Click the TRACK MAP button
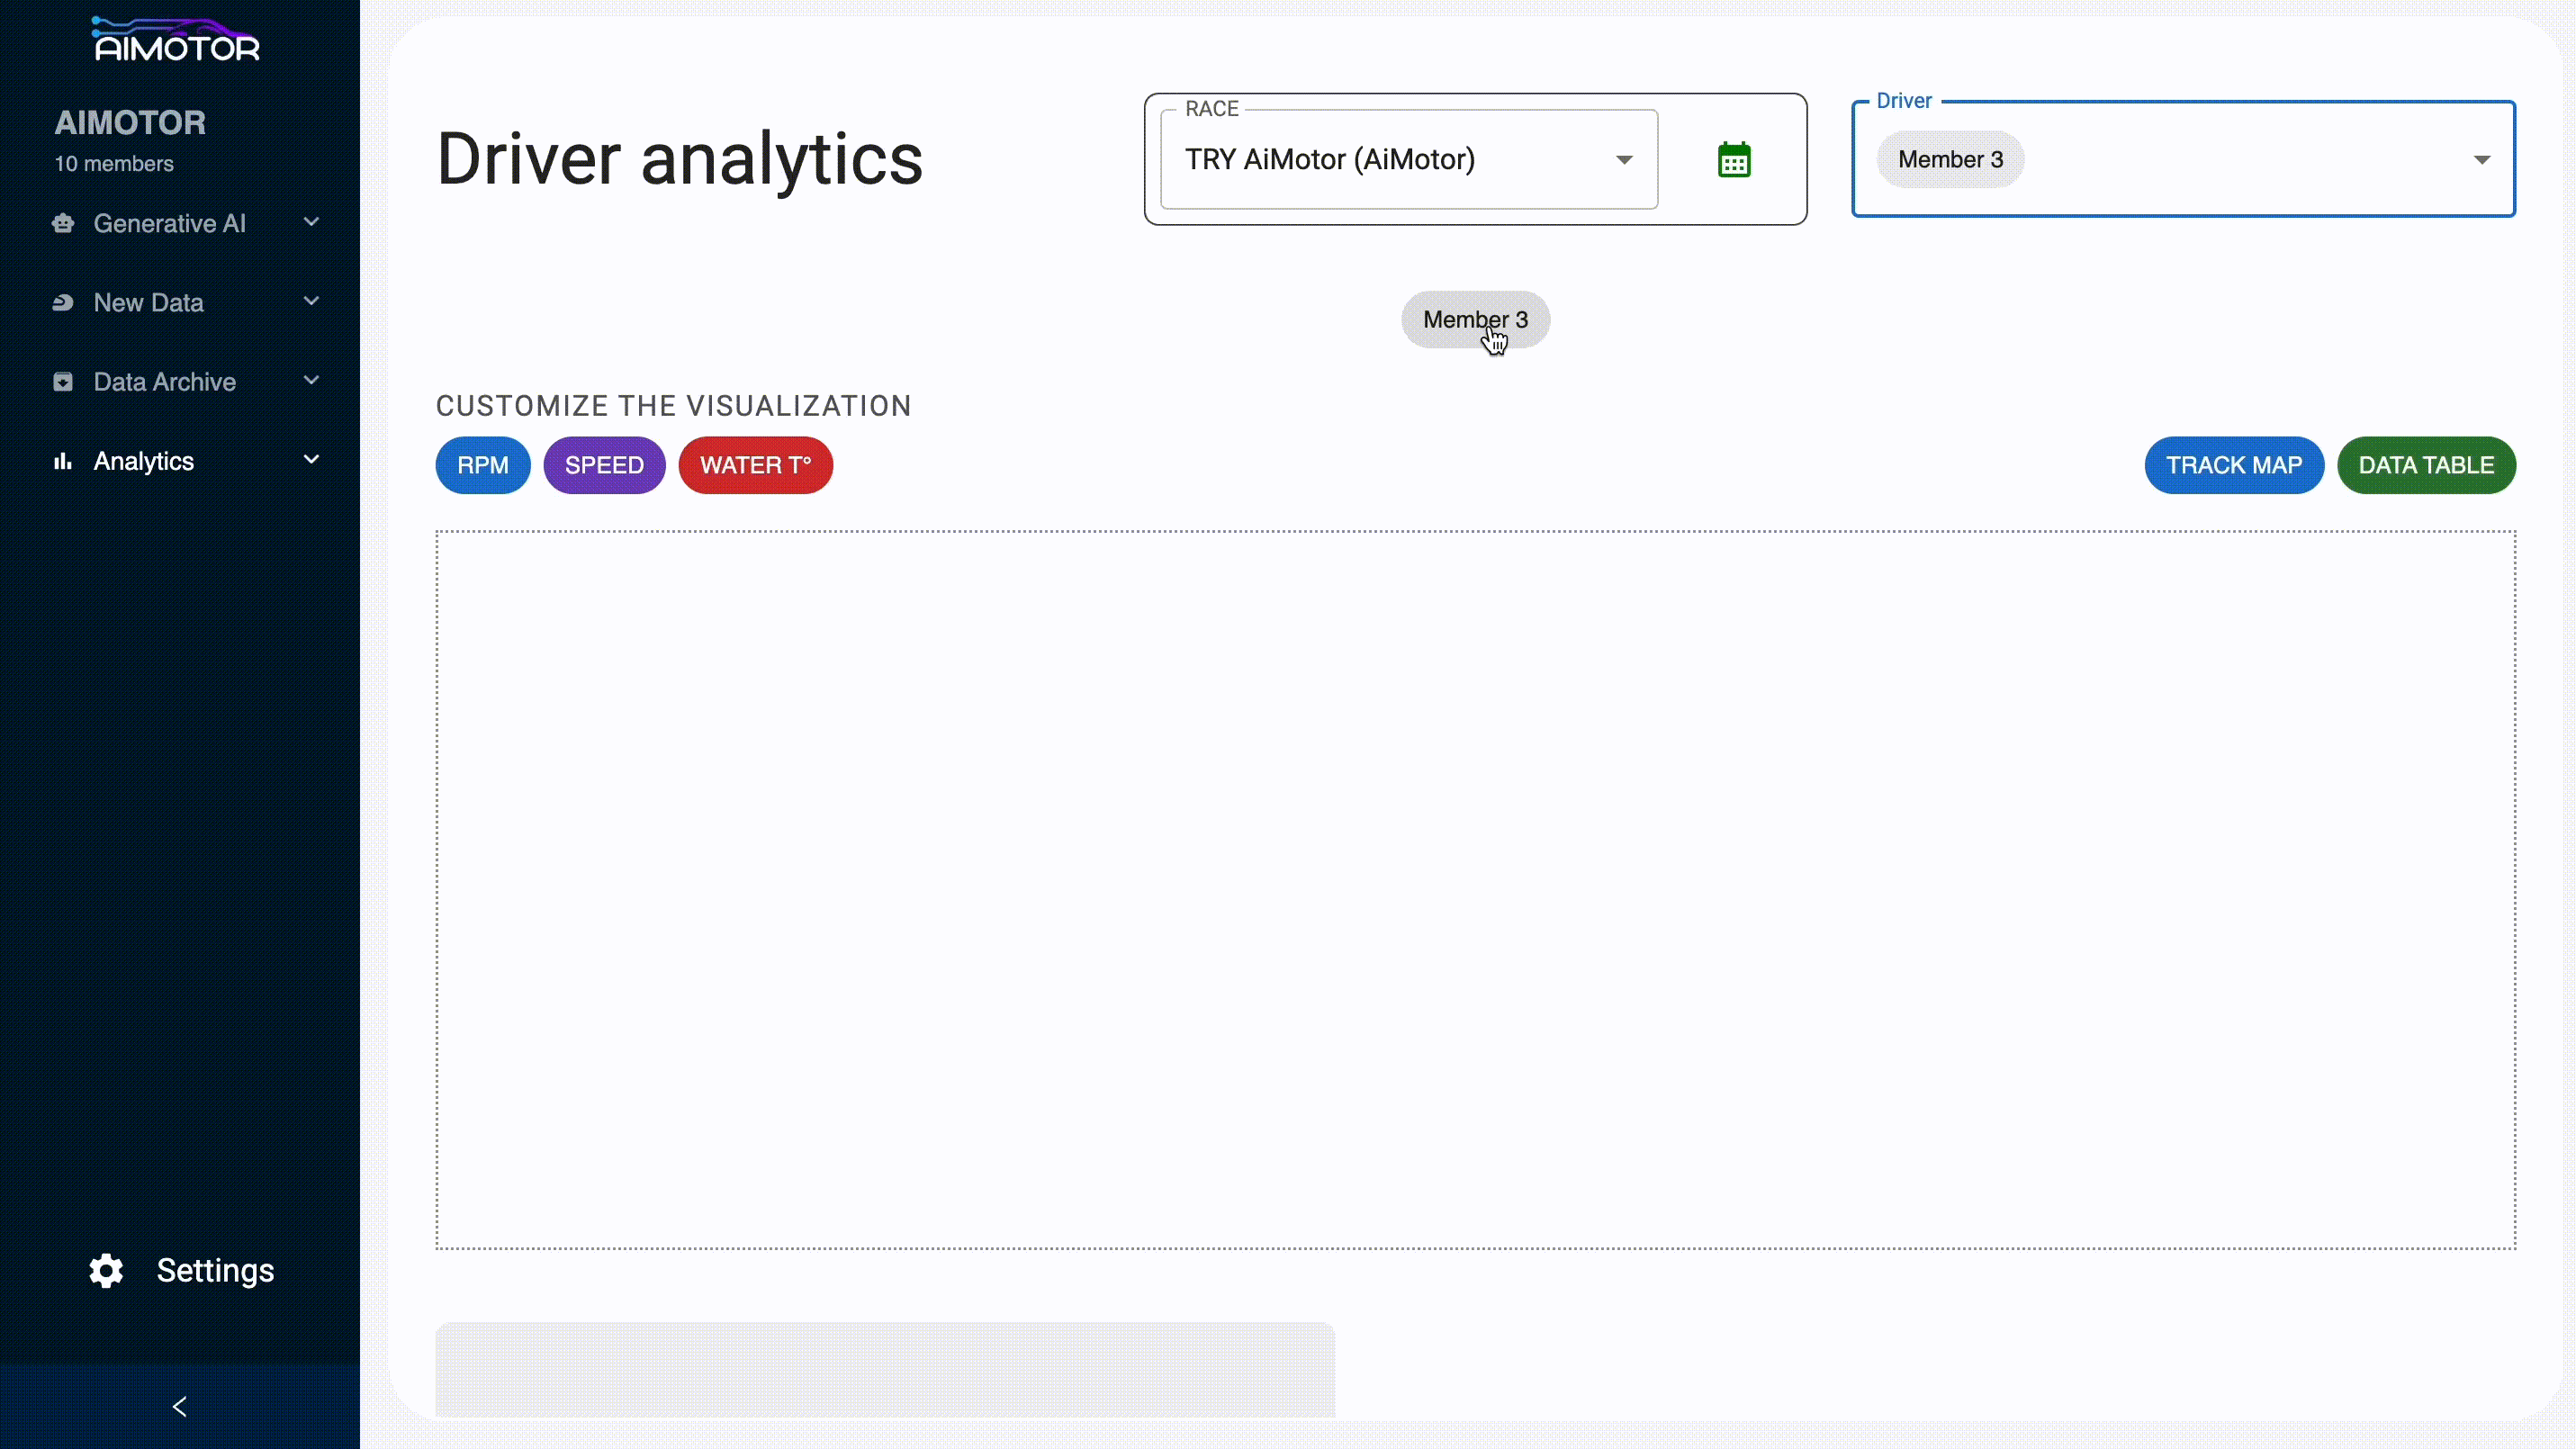Screen dimensions: 2576x1449 (x=2233, y=465)
